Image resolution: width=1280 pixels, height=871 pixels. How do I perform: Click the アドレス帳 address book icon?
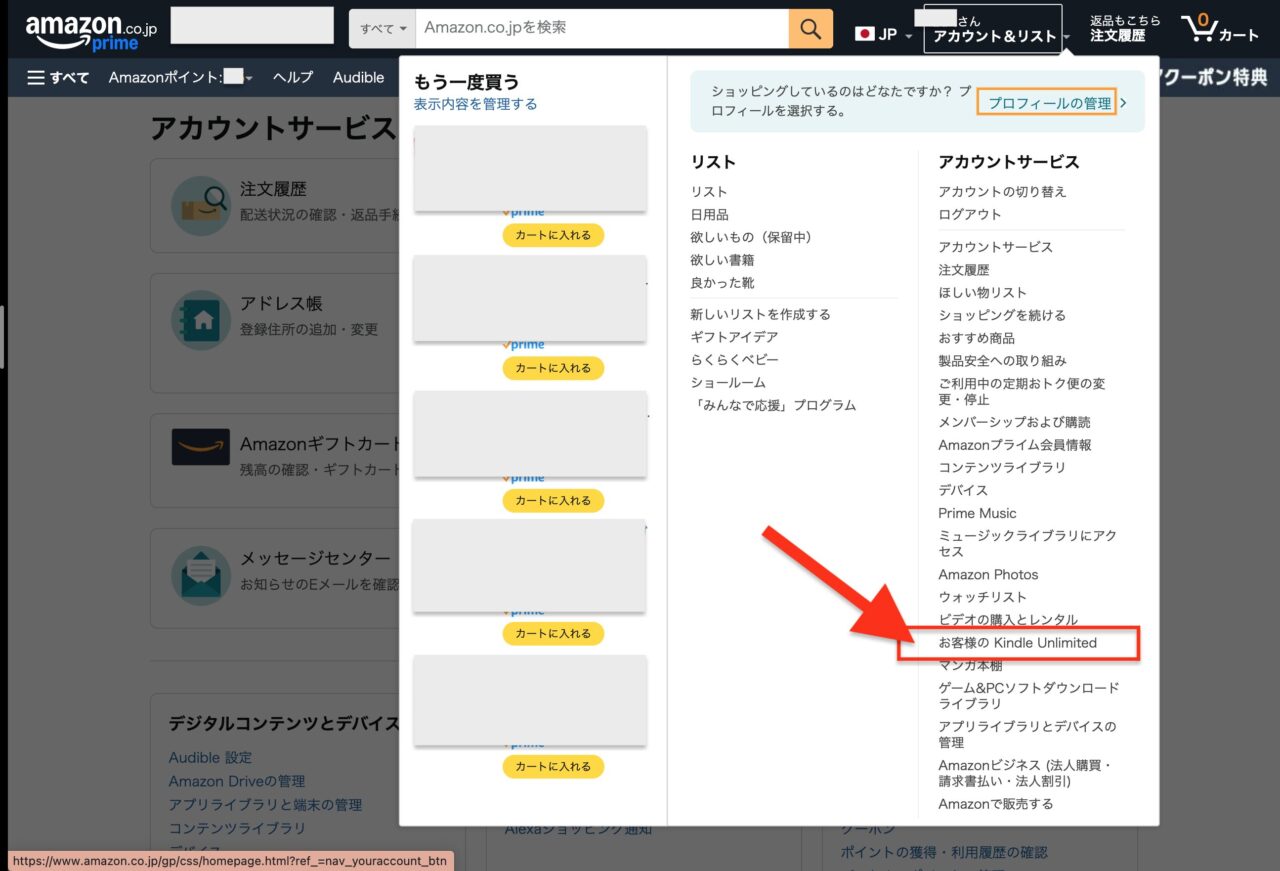200,320
